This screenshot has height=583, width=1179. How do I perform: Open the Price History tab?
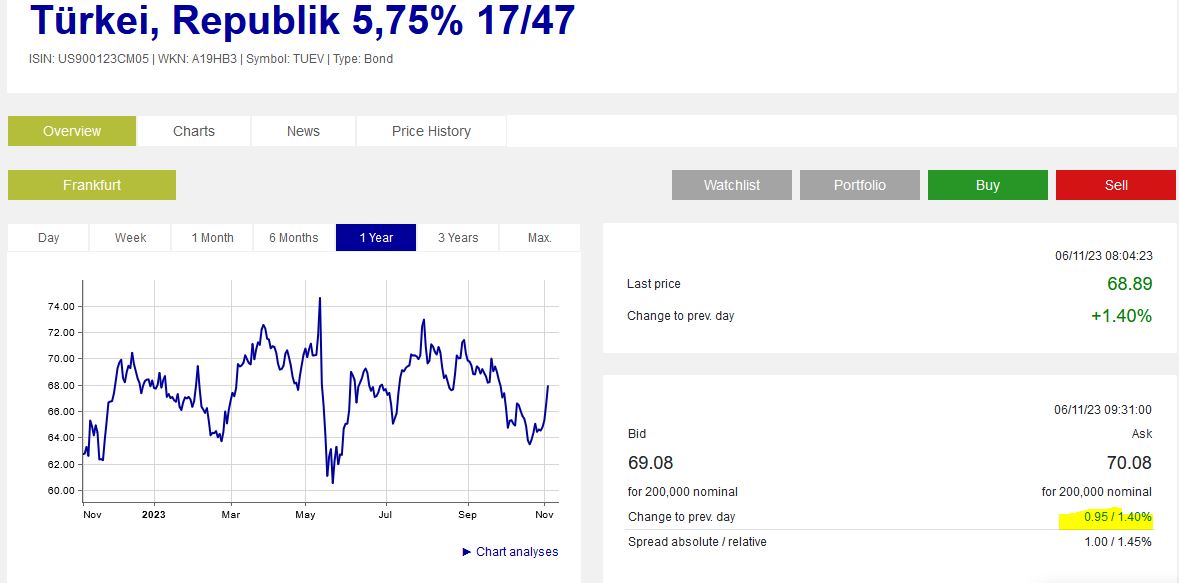[x=431, y=131]
